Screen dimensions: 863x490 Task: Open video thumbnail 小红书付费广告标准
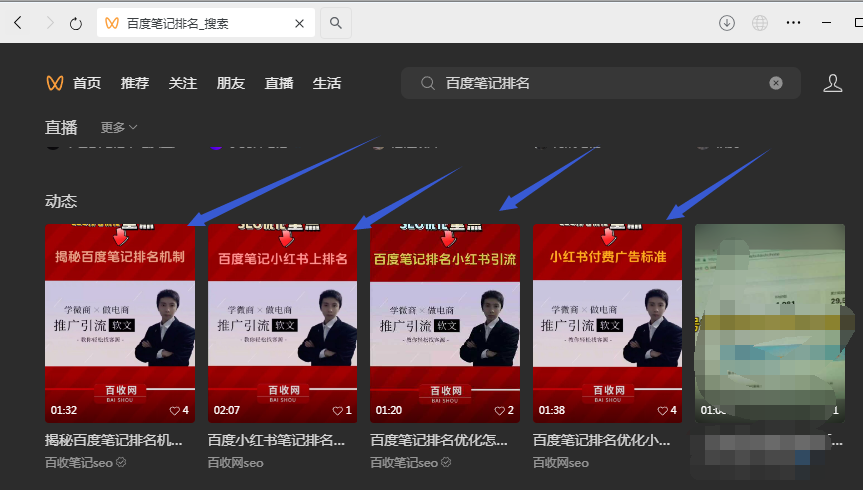608,323
